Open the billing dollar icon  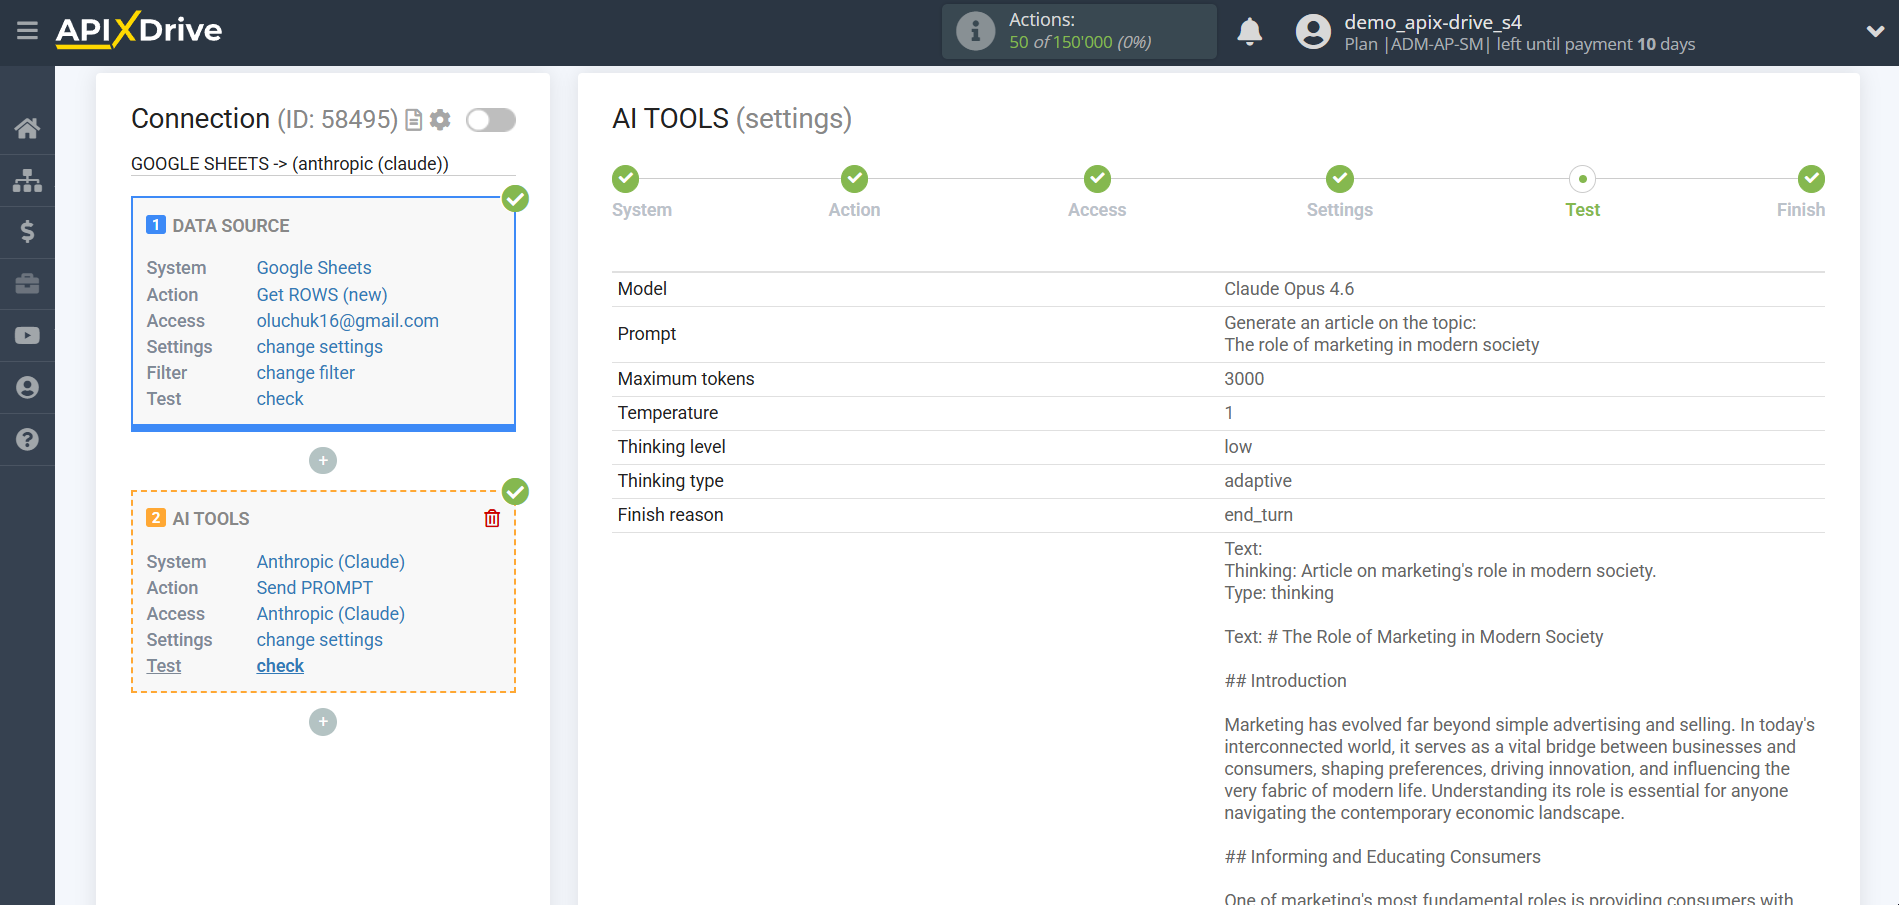(x=27, y=232)
